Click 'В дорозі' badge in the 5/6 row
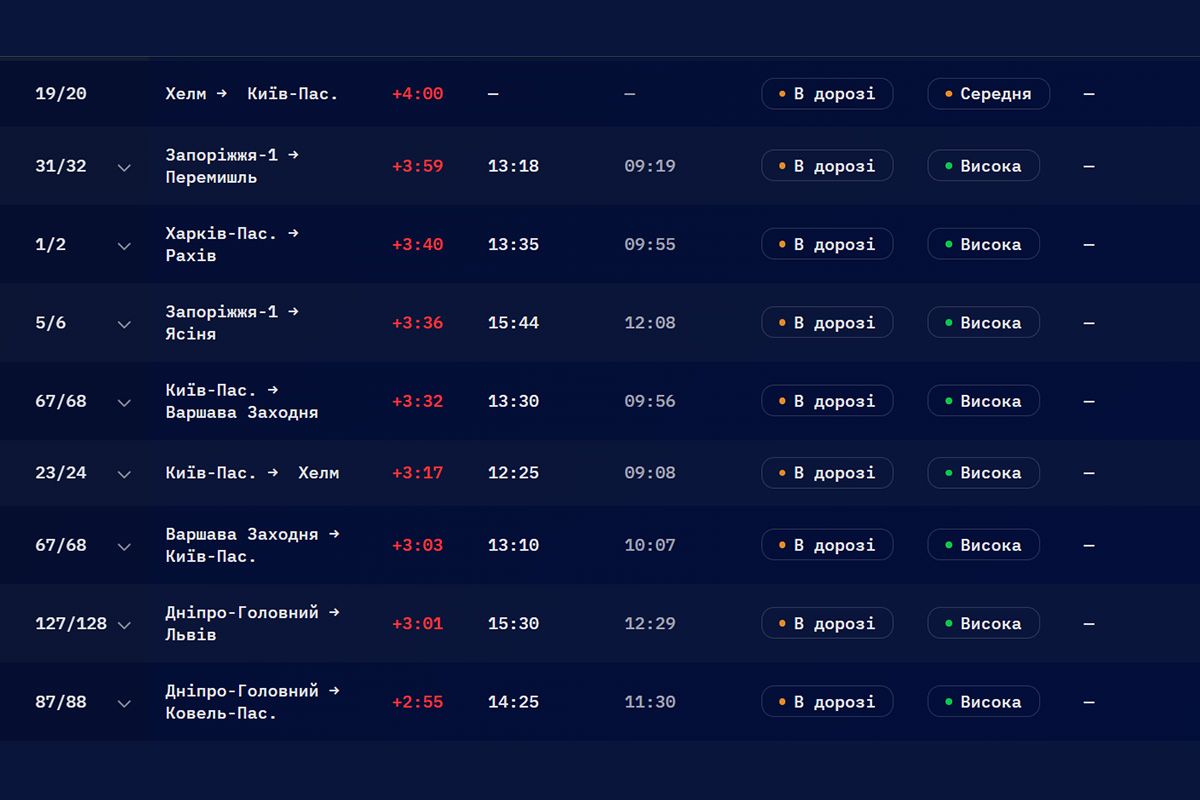The height and width of the screenshot is (800, 1200). click(x=827, y=323)
